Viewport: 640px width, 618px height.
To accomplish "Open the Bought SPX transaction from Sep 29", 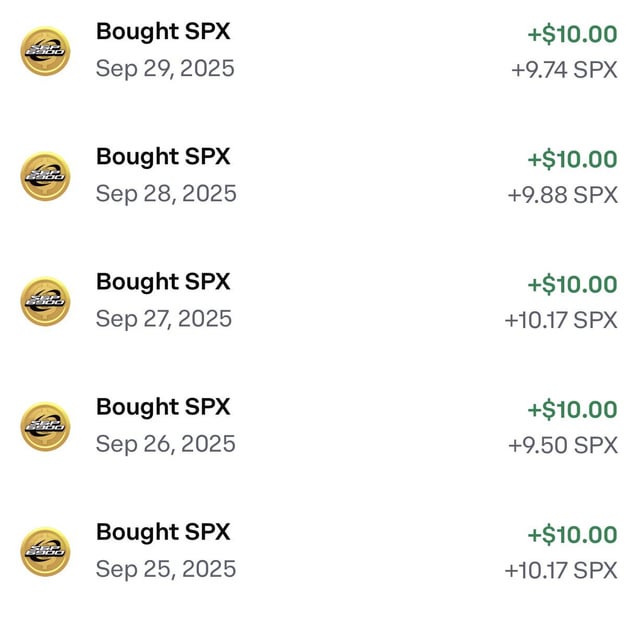I will (x=163, y=32).
